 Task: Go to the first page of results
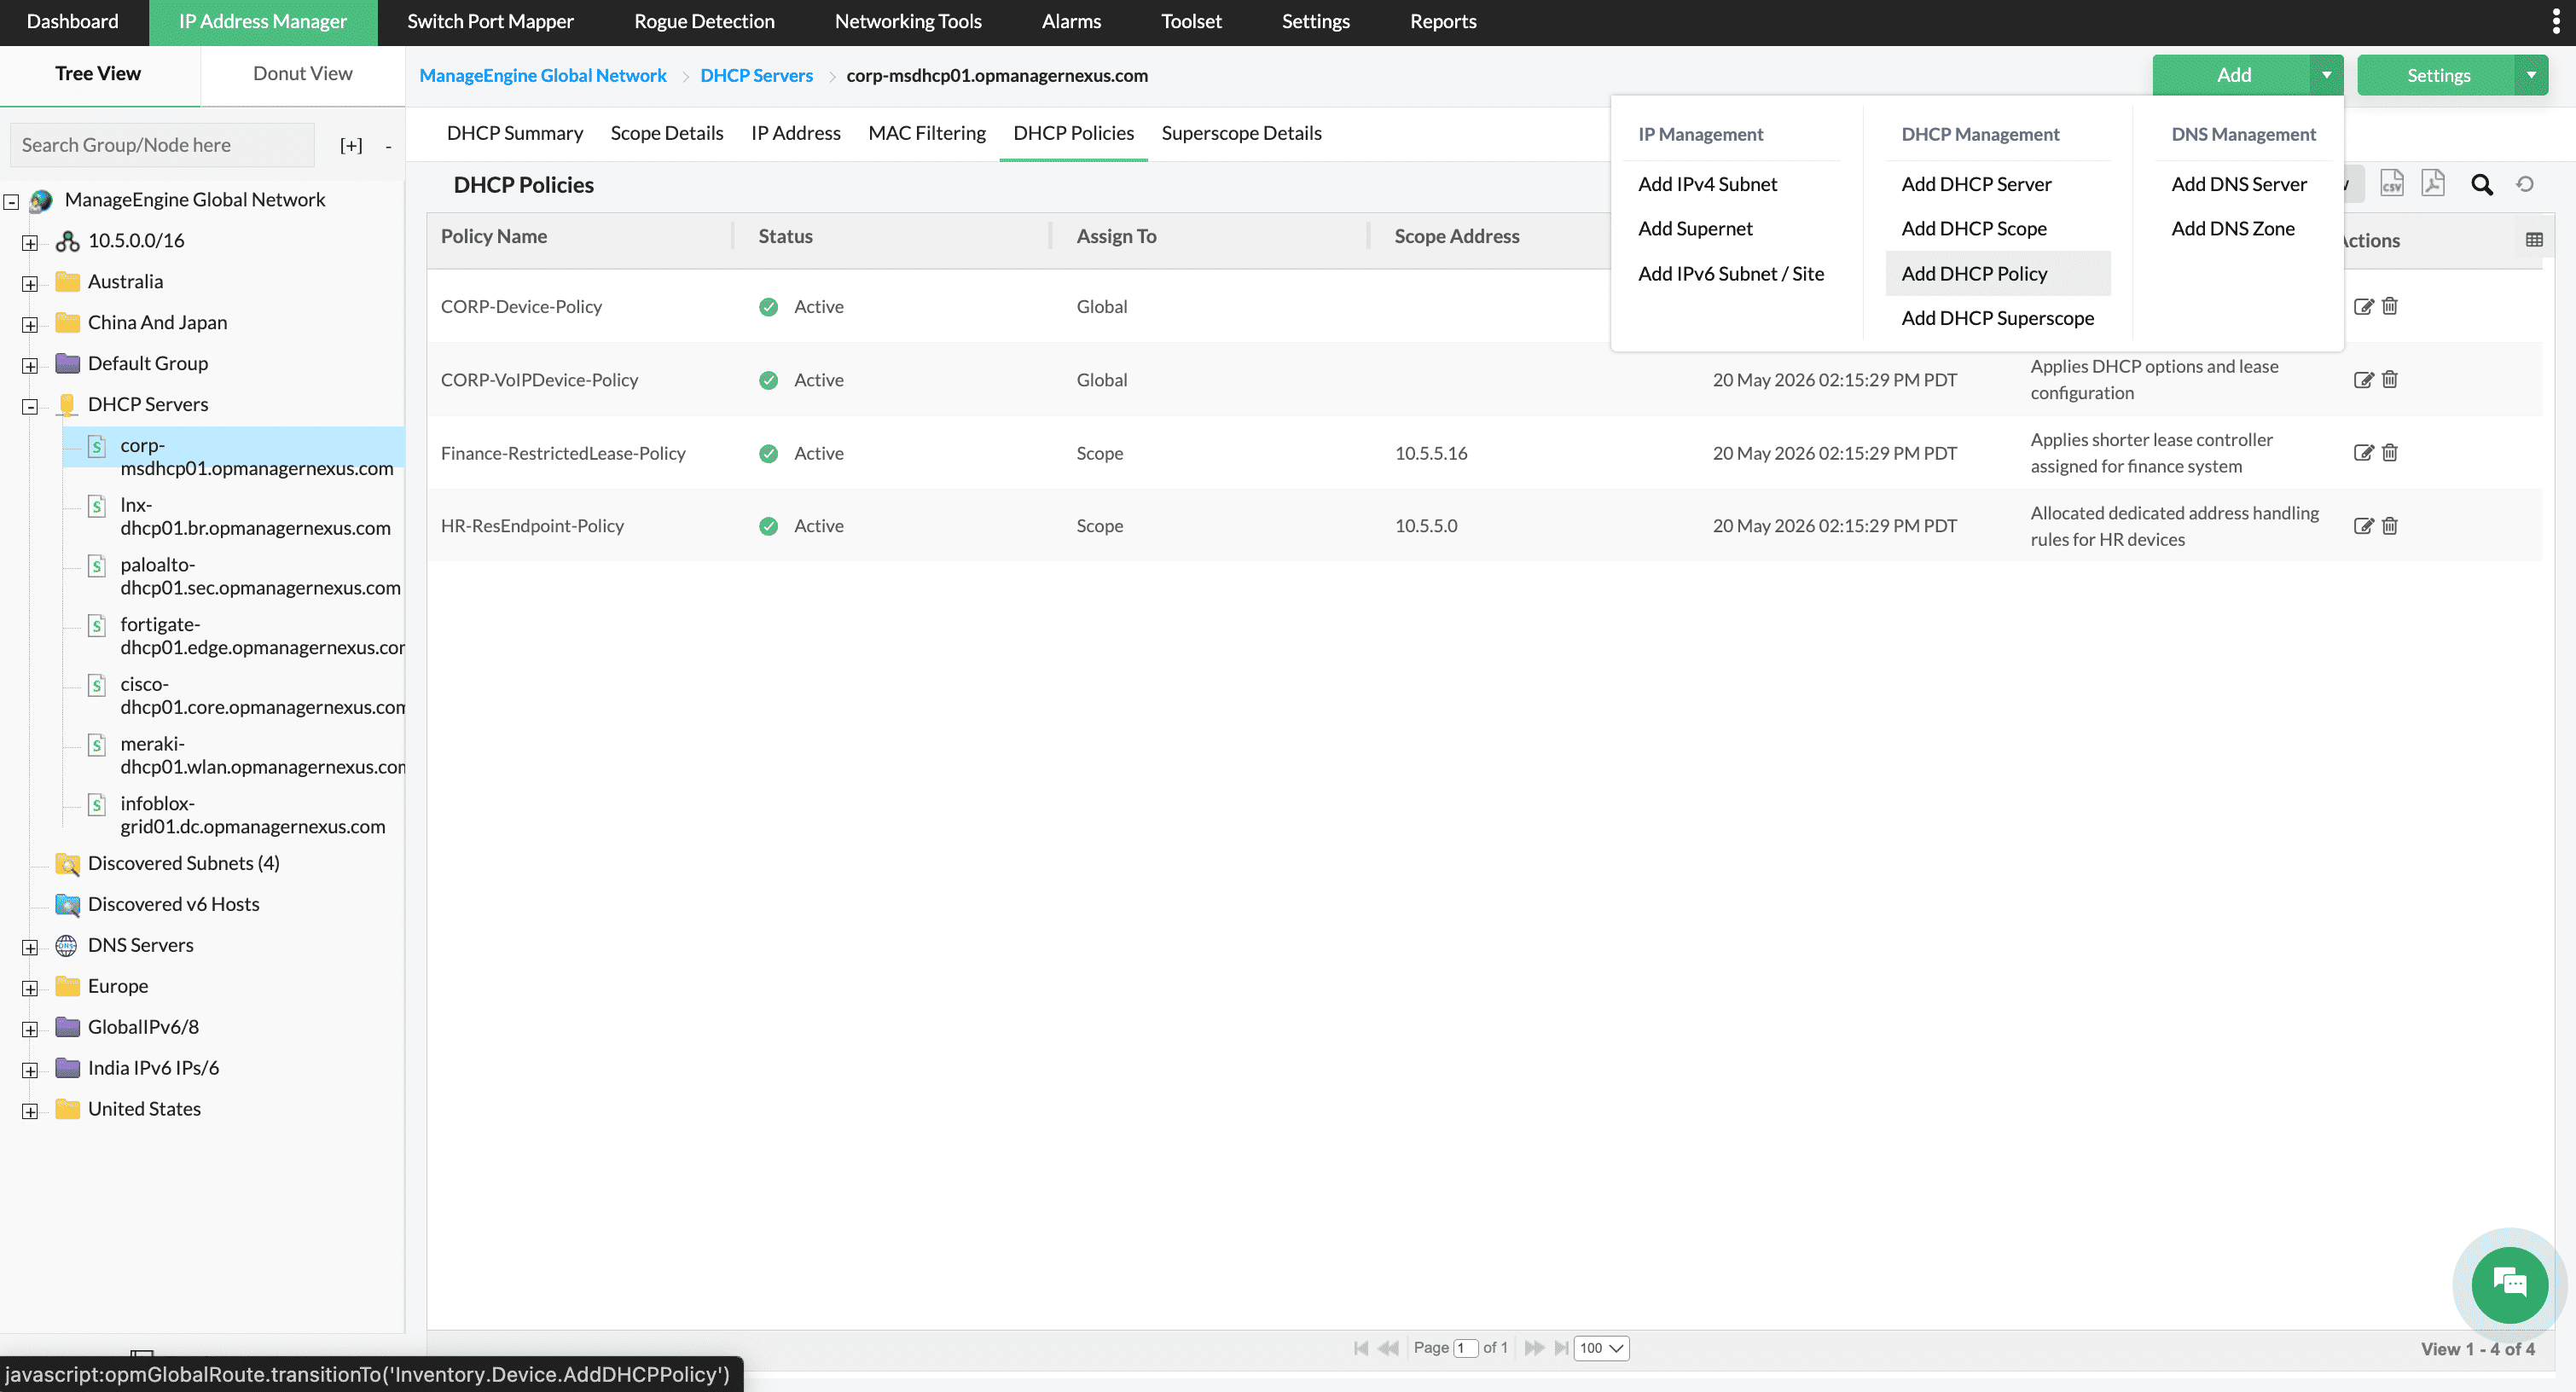click(x=1360, y=1348)
